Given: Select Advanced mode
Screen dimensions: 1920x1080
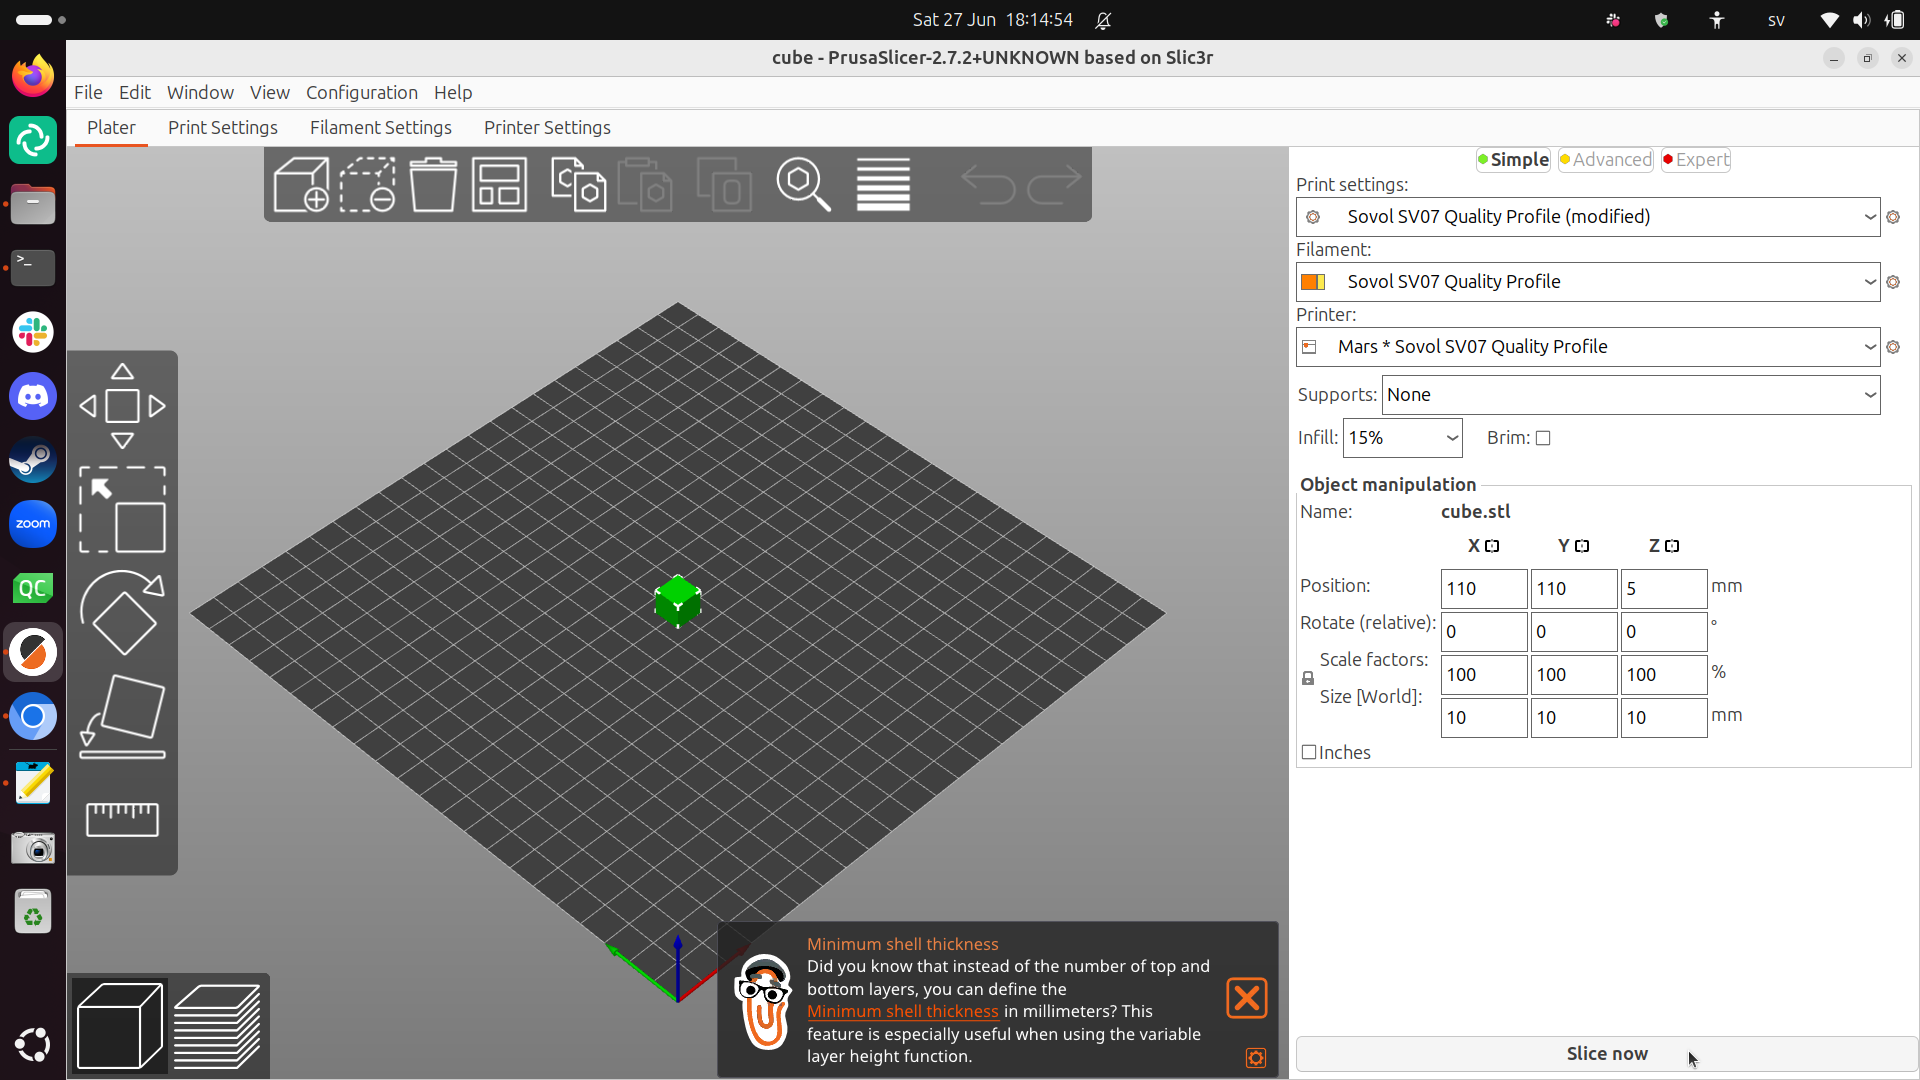Looking at the screenshot, I should click(1606, 160).
